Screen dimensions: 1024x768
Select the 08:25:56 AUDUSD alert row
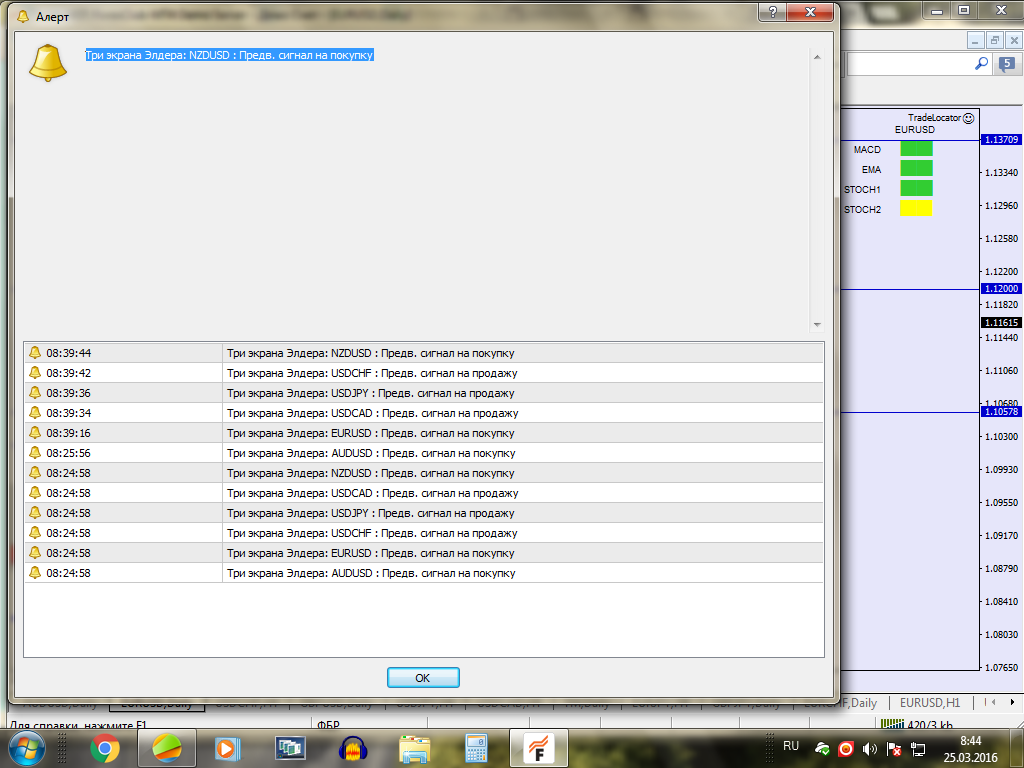[x=424, y=453]
